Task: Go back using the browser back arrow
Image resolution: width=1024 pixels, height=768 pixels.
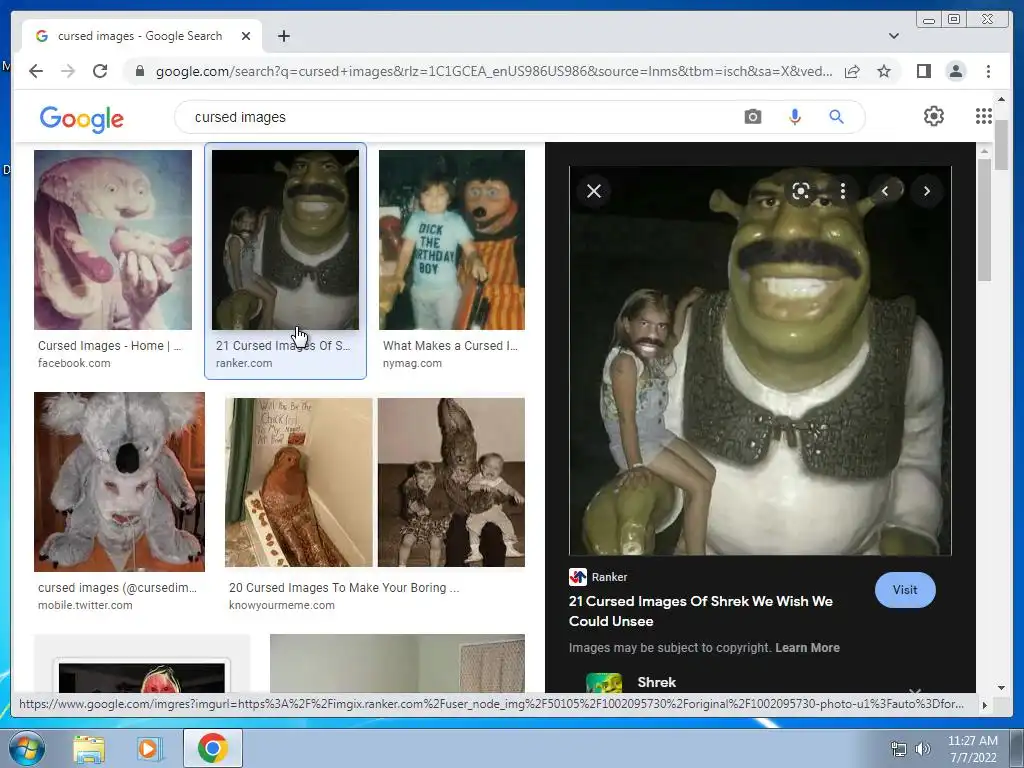Action: 36,71
